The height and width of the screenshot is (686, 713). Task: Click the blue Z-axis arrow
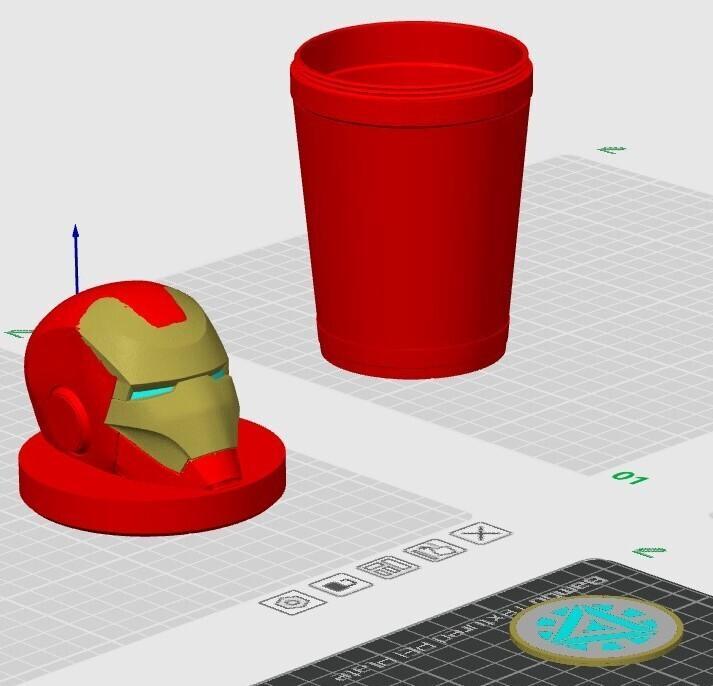(76, 258)
